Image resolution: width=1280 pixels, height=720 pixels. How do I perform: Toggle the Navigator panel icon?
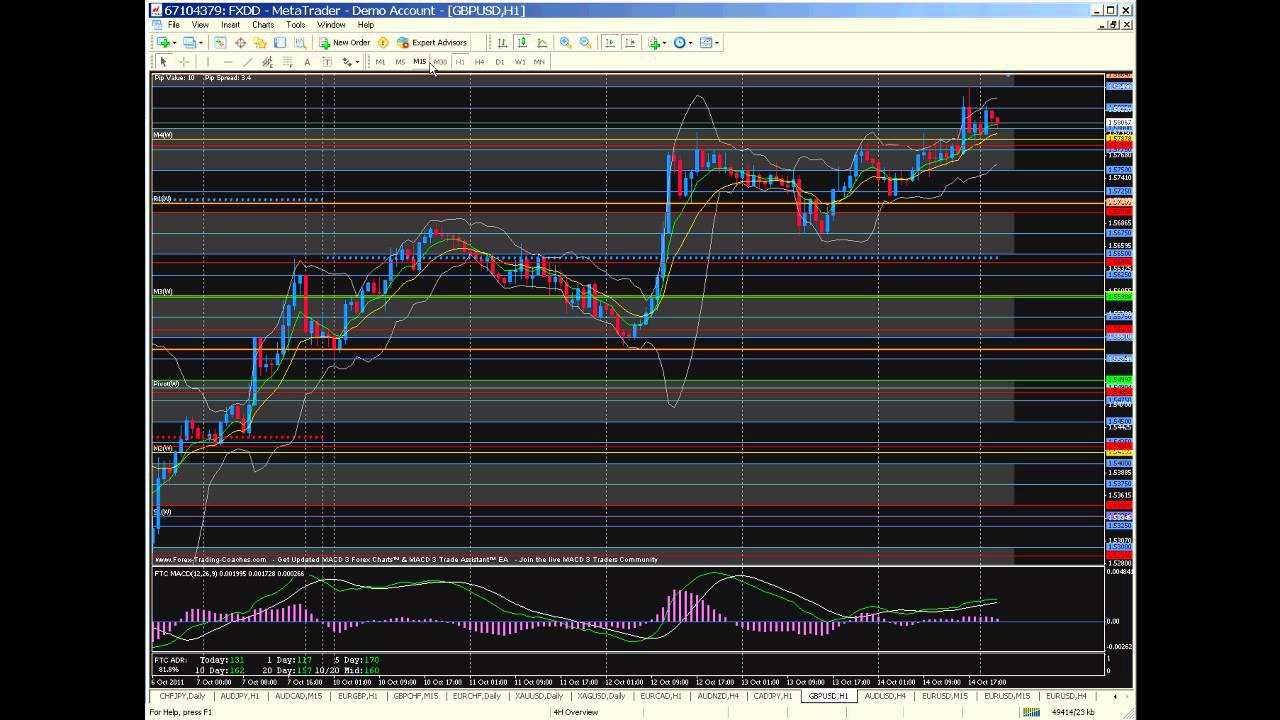pos(260,42)
